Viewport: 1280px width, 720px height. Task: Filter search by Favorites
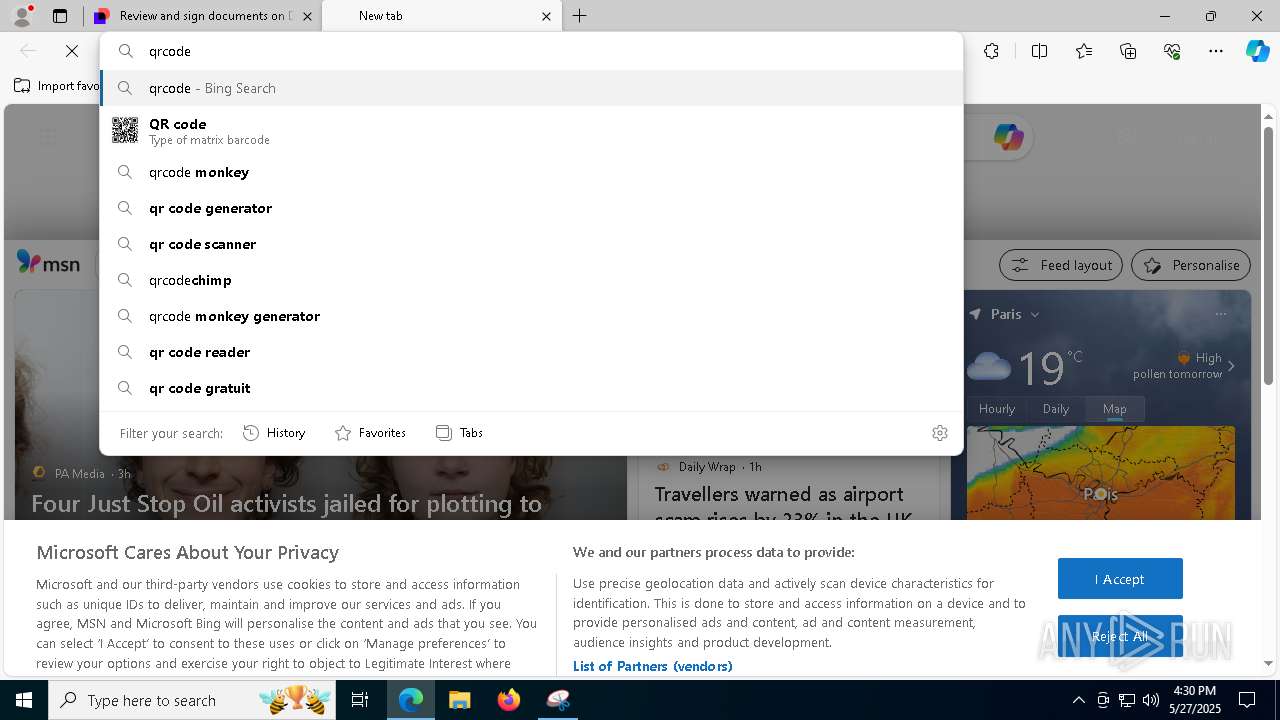pyautogui.click(x=370, y=433)
